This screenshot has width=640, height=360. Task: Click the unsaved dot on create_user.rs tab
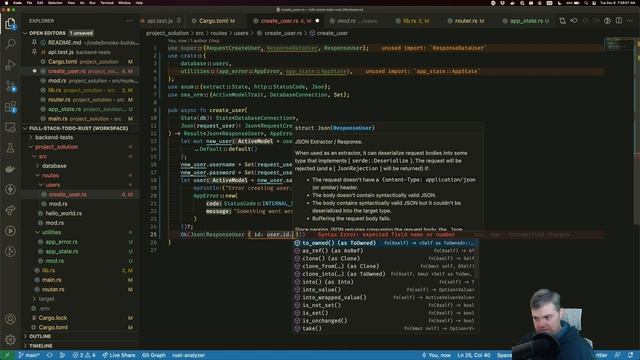317,21
